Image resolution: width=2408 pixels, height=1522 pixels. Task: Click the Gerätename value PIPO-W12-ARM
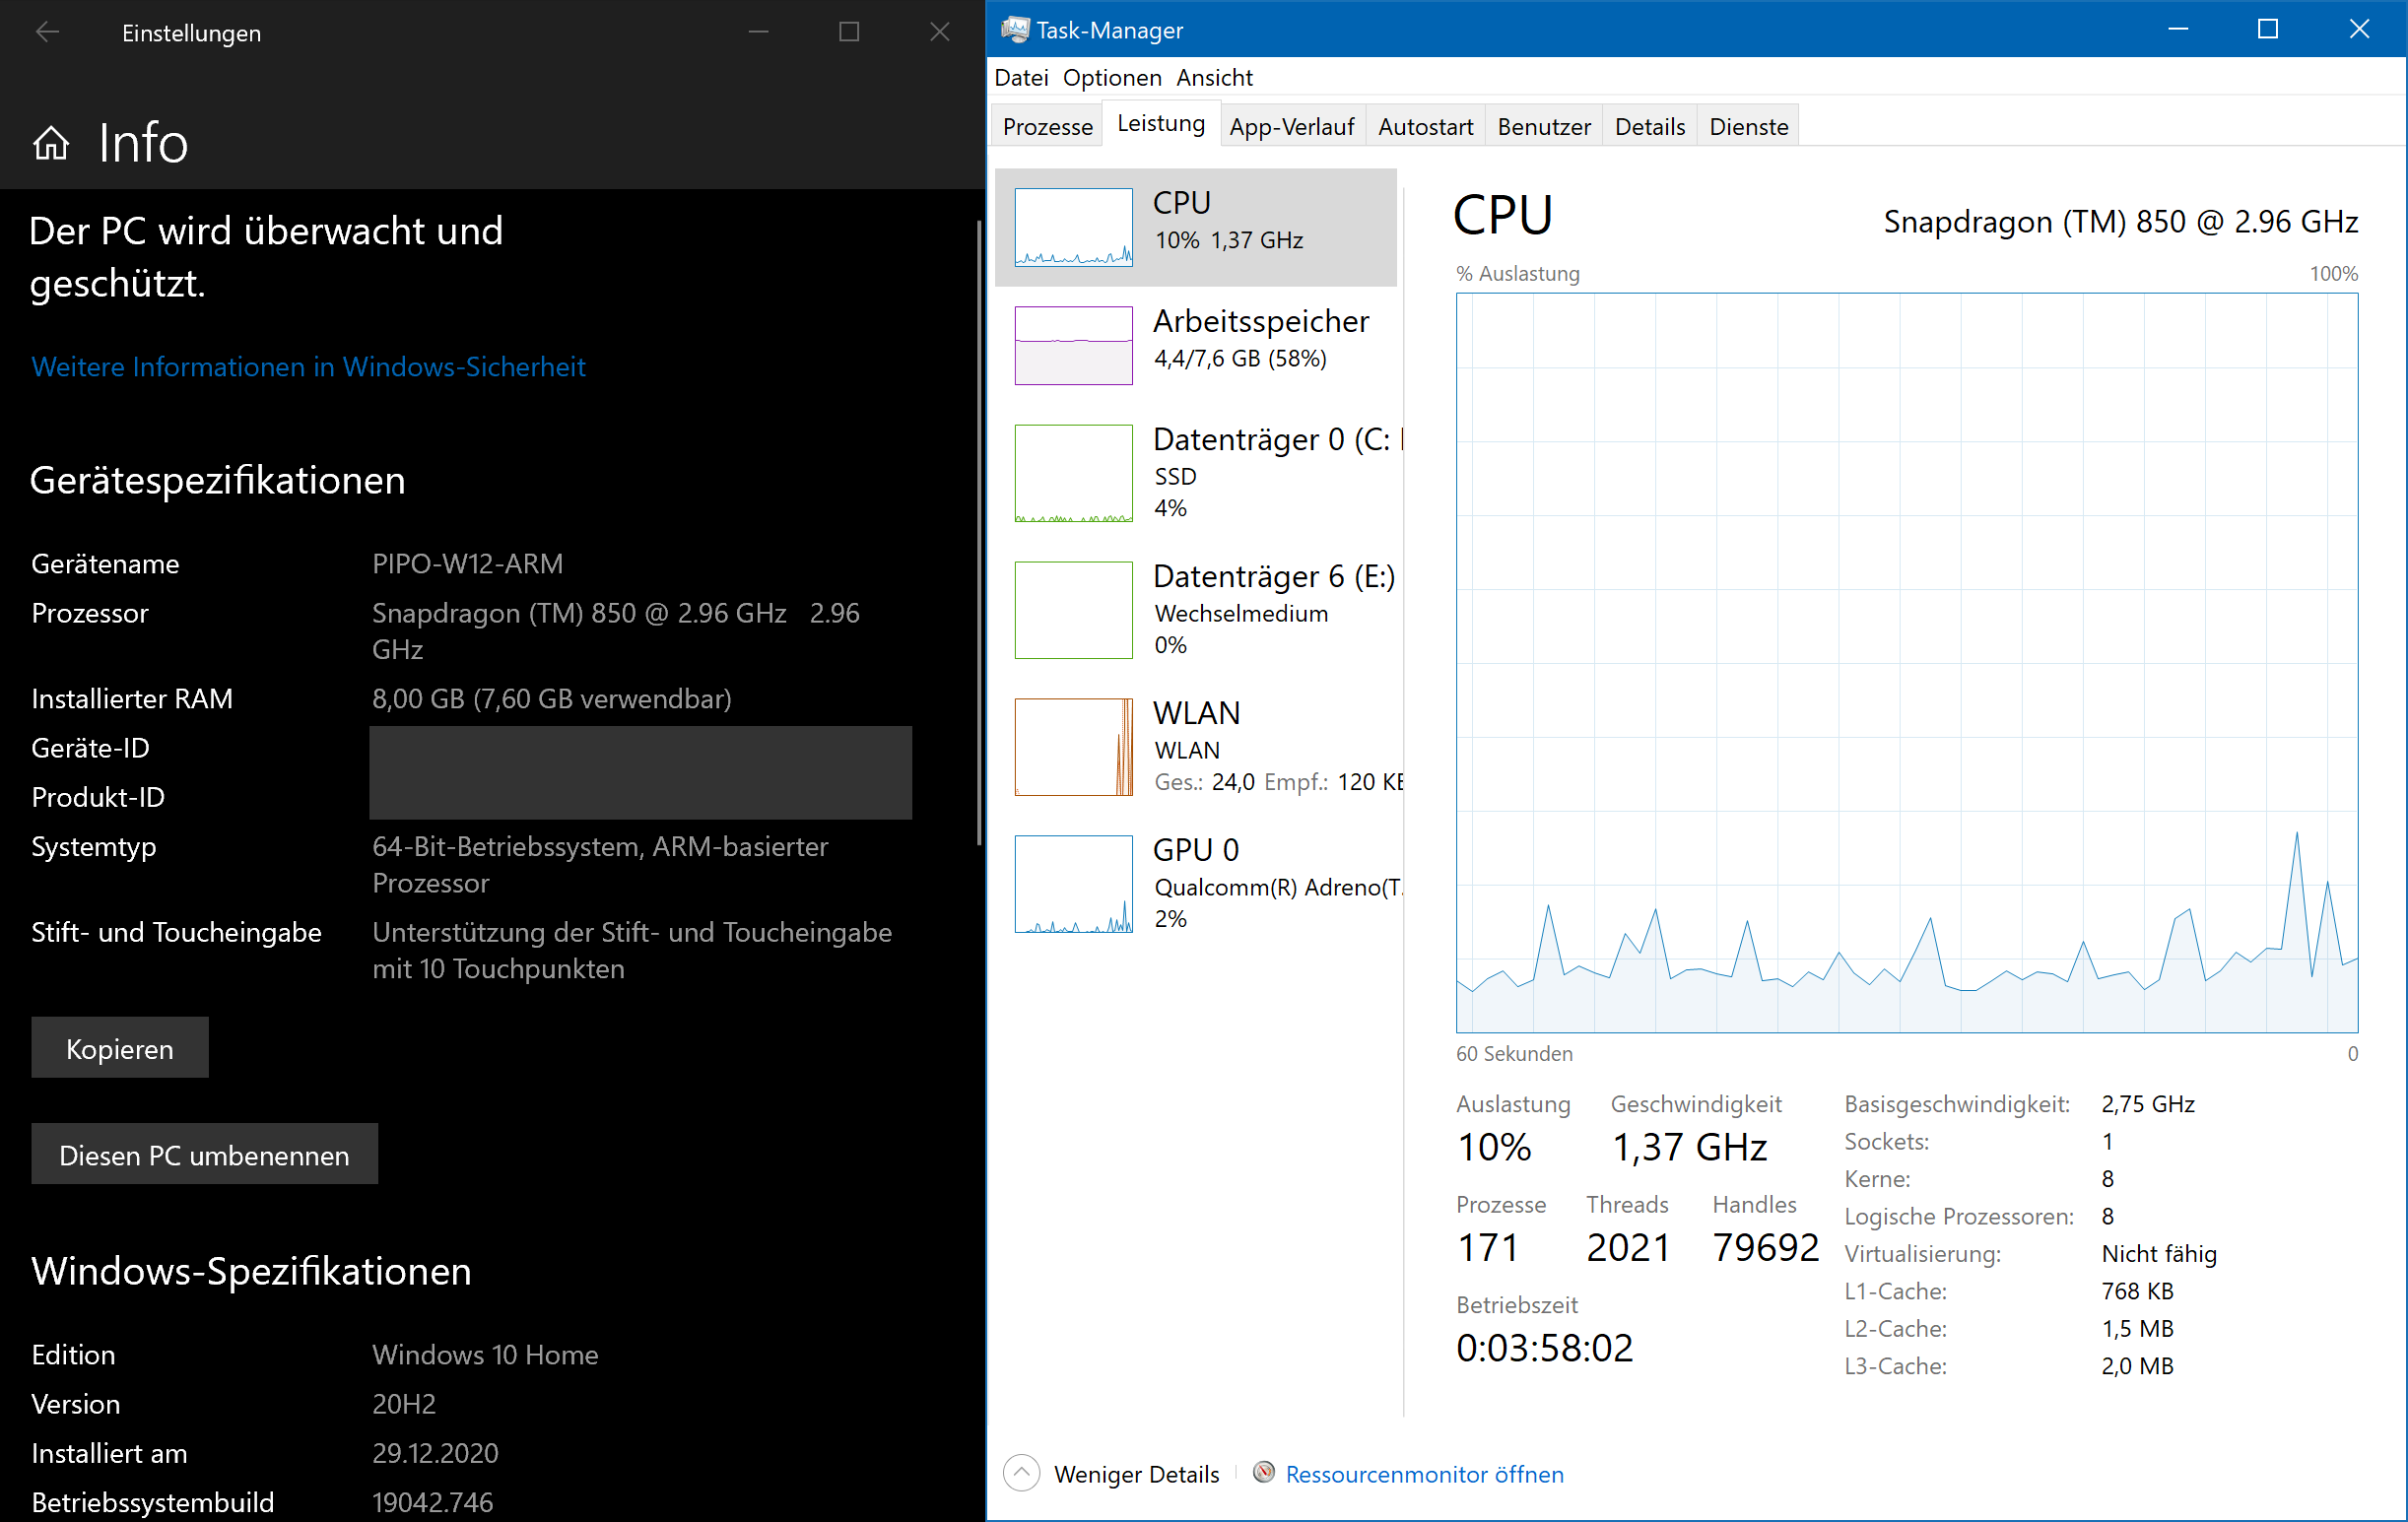467,563
